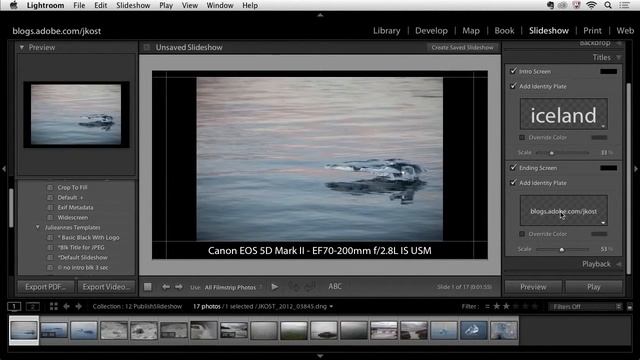Viewport: 640px width, 360px height.
Task: Open the JKOST_2012_03845.dng source dropdown
Action: [331, 307]
